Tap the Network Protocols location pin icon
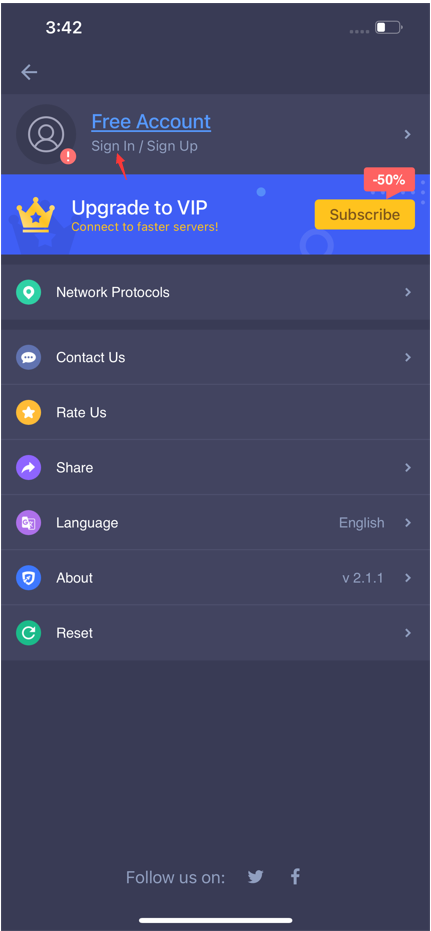This screenshot has width=431, height=931. pos(28,292)
